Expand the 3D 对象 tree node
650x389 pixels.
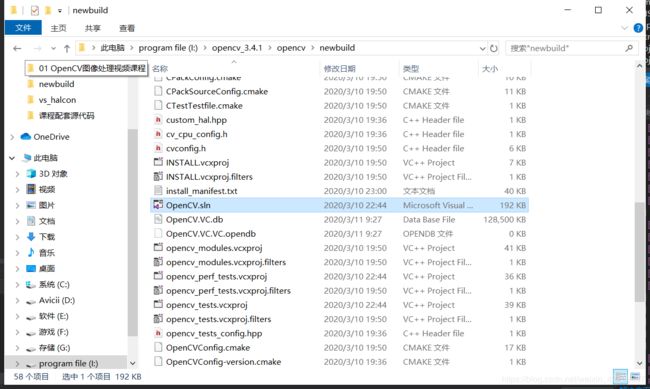[17, 174]
